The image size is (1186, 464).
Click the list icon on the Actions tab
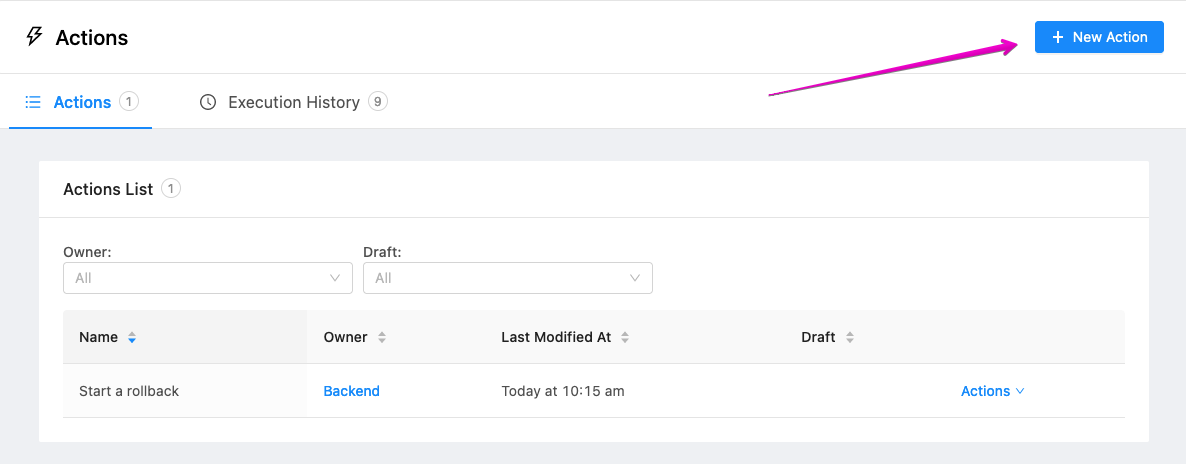pos(33,101)
